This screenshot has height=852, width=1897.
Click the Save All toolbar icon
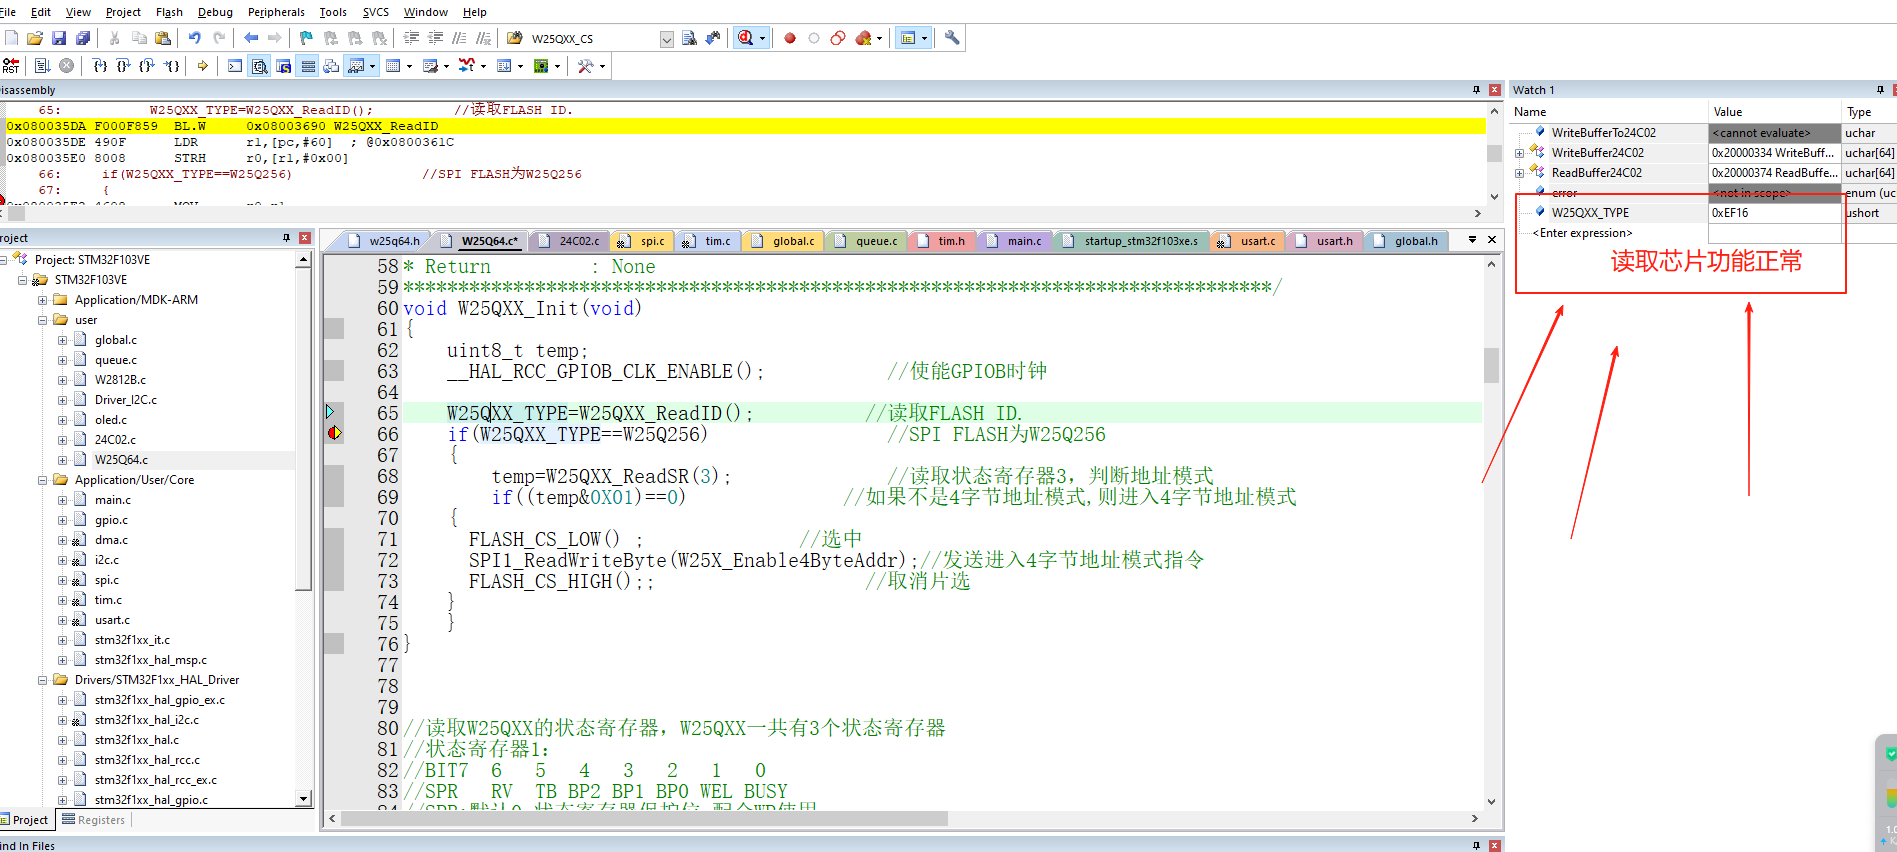pos(83,38)
